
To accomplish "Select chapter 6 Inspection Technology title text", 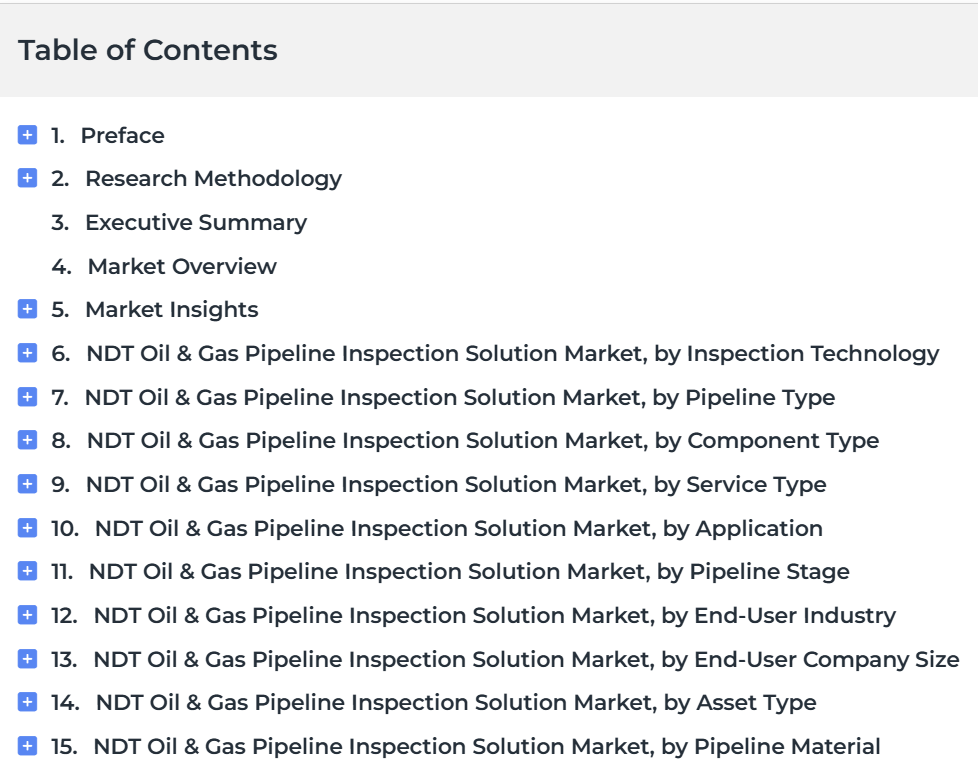I will (x=512, y=354).
